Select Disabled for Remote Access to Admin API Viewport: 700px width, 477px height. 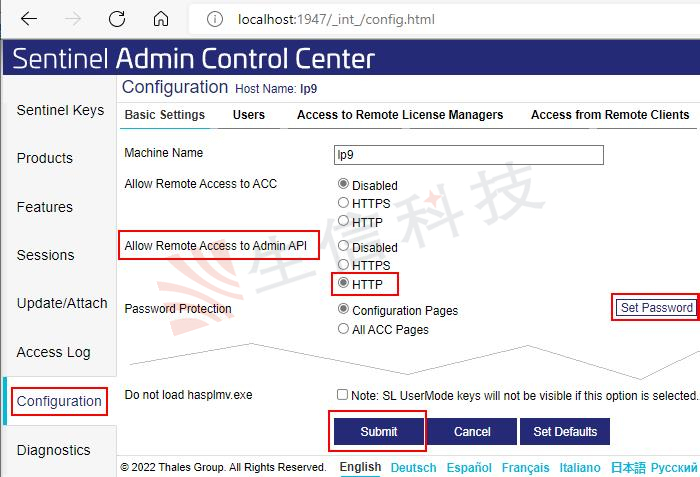pos(343,245)
